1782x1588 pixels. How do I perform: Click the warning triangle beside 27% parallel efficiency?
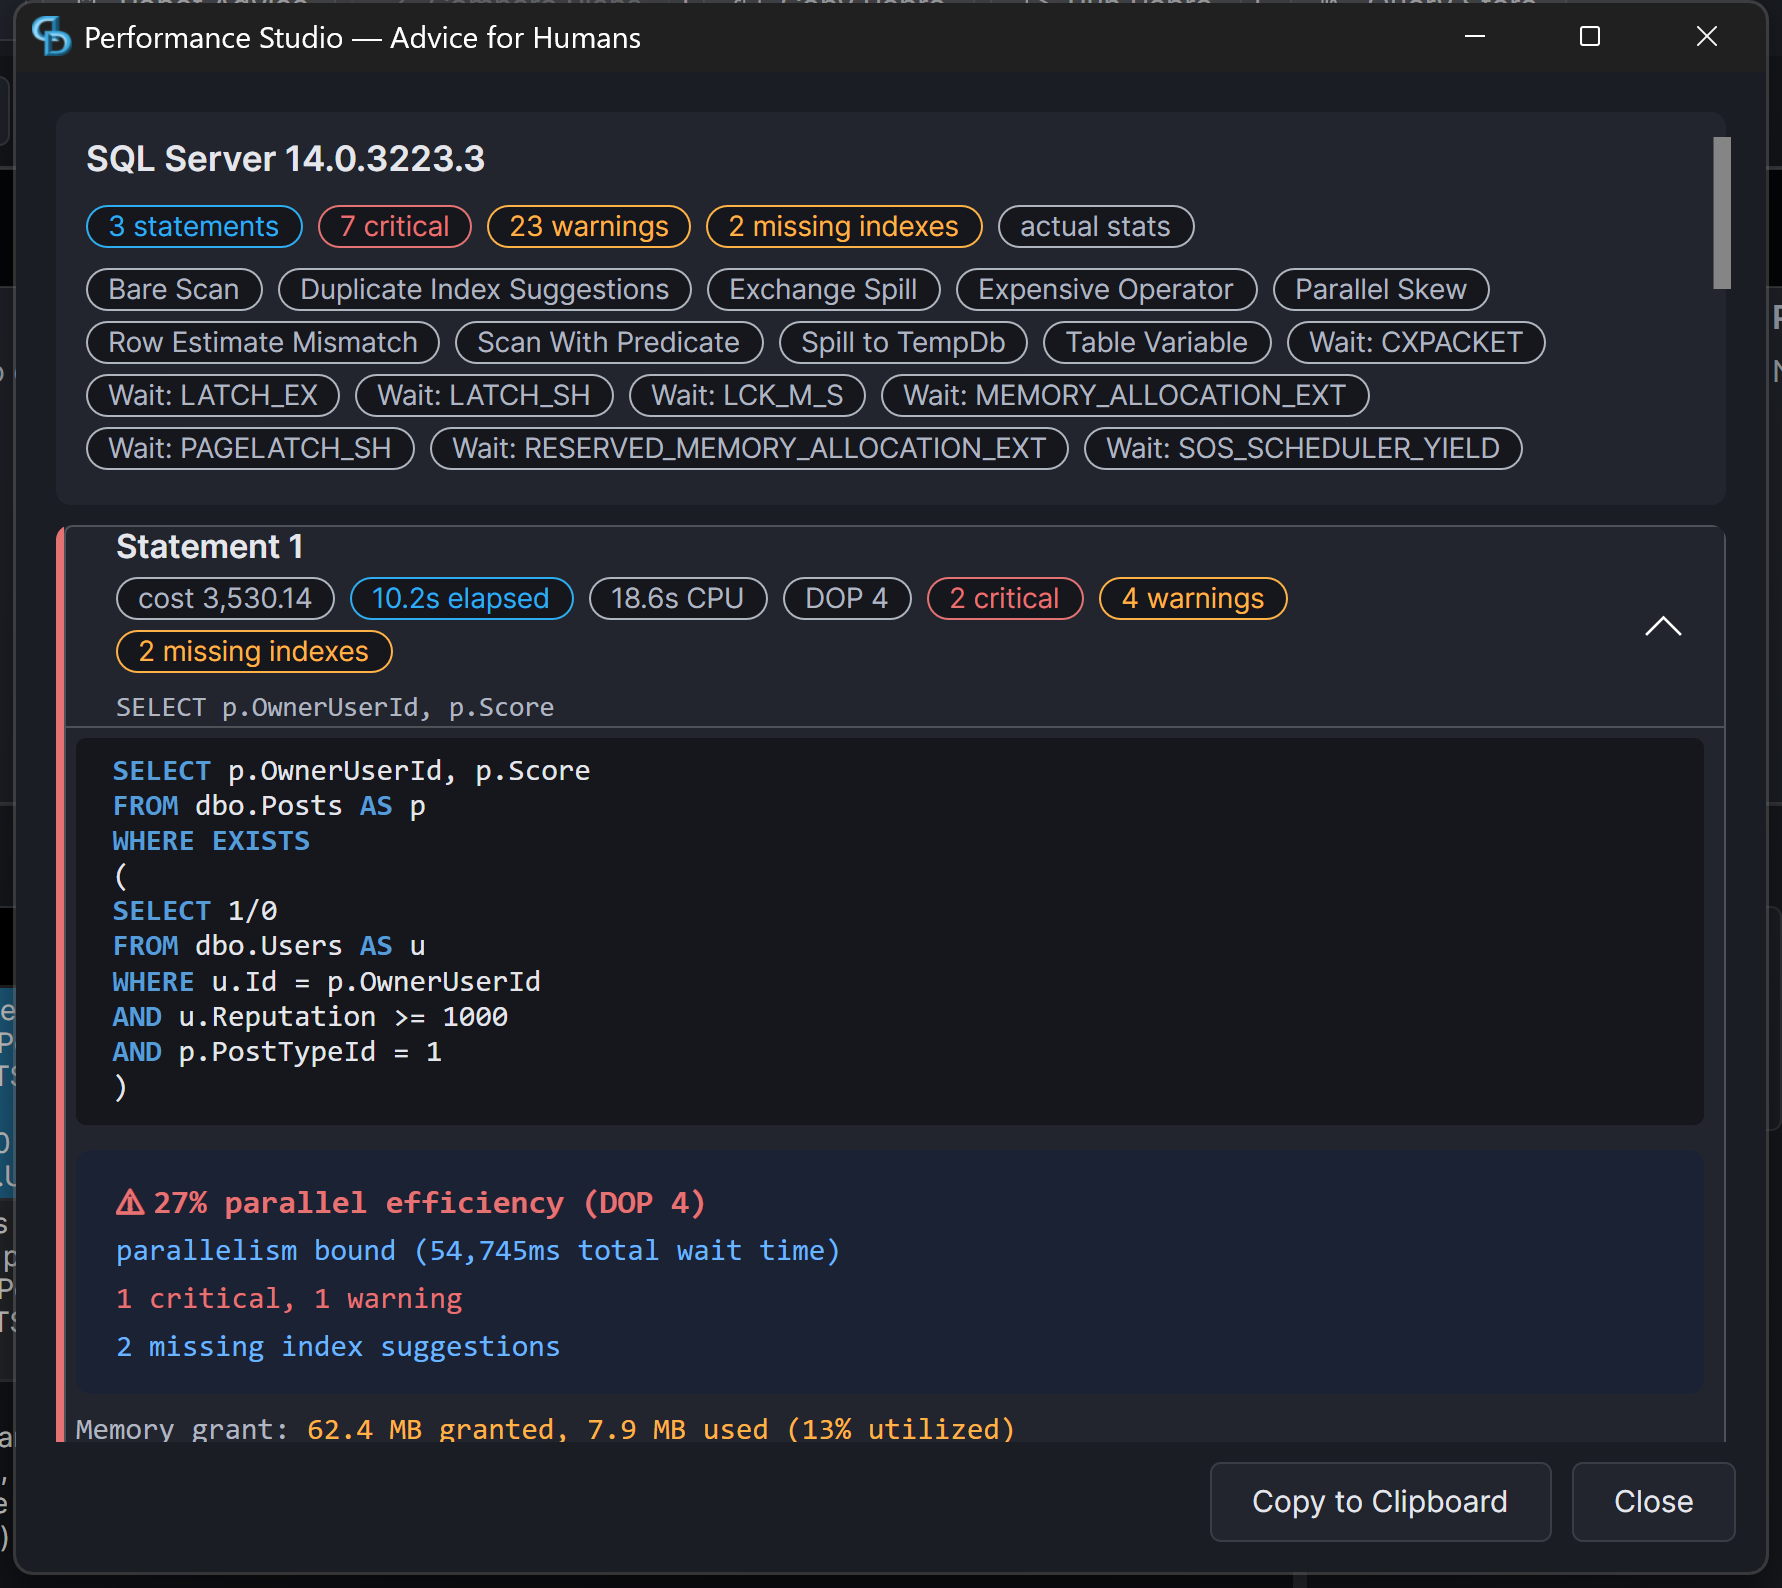click(x=130, y=1202)
